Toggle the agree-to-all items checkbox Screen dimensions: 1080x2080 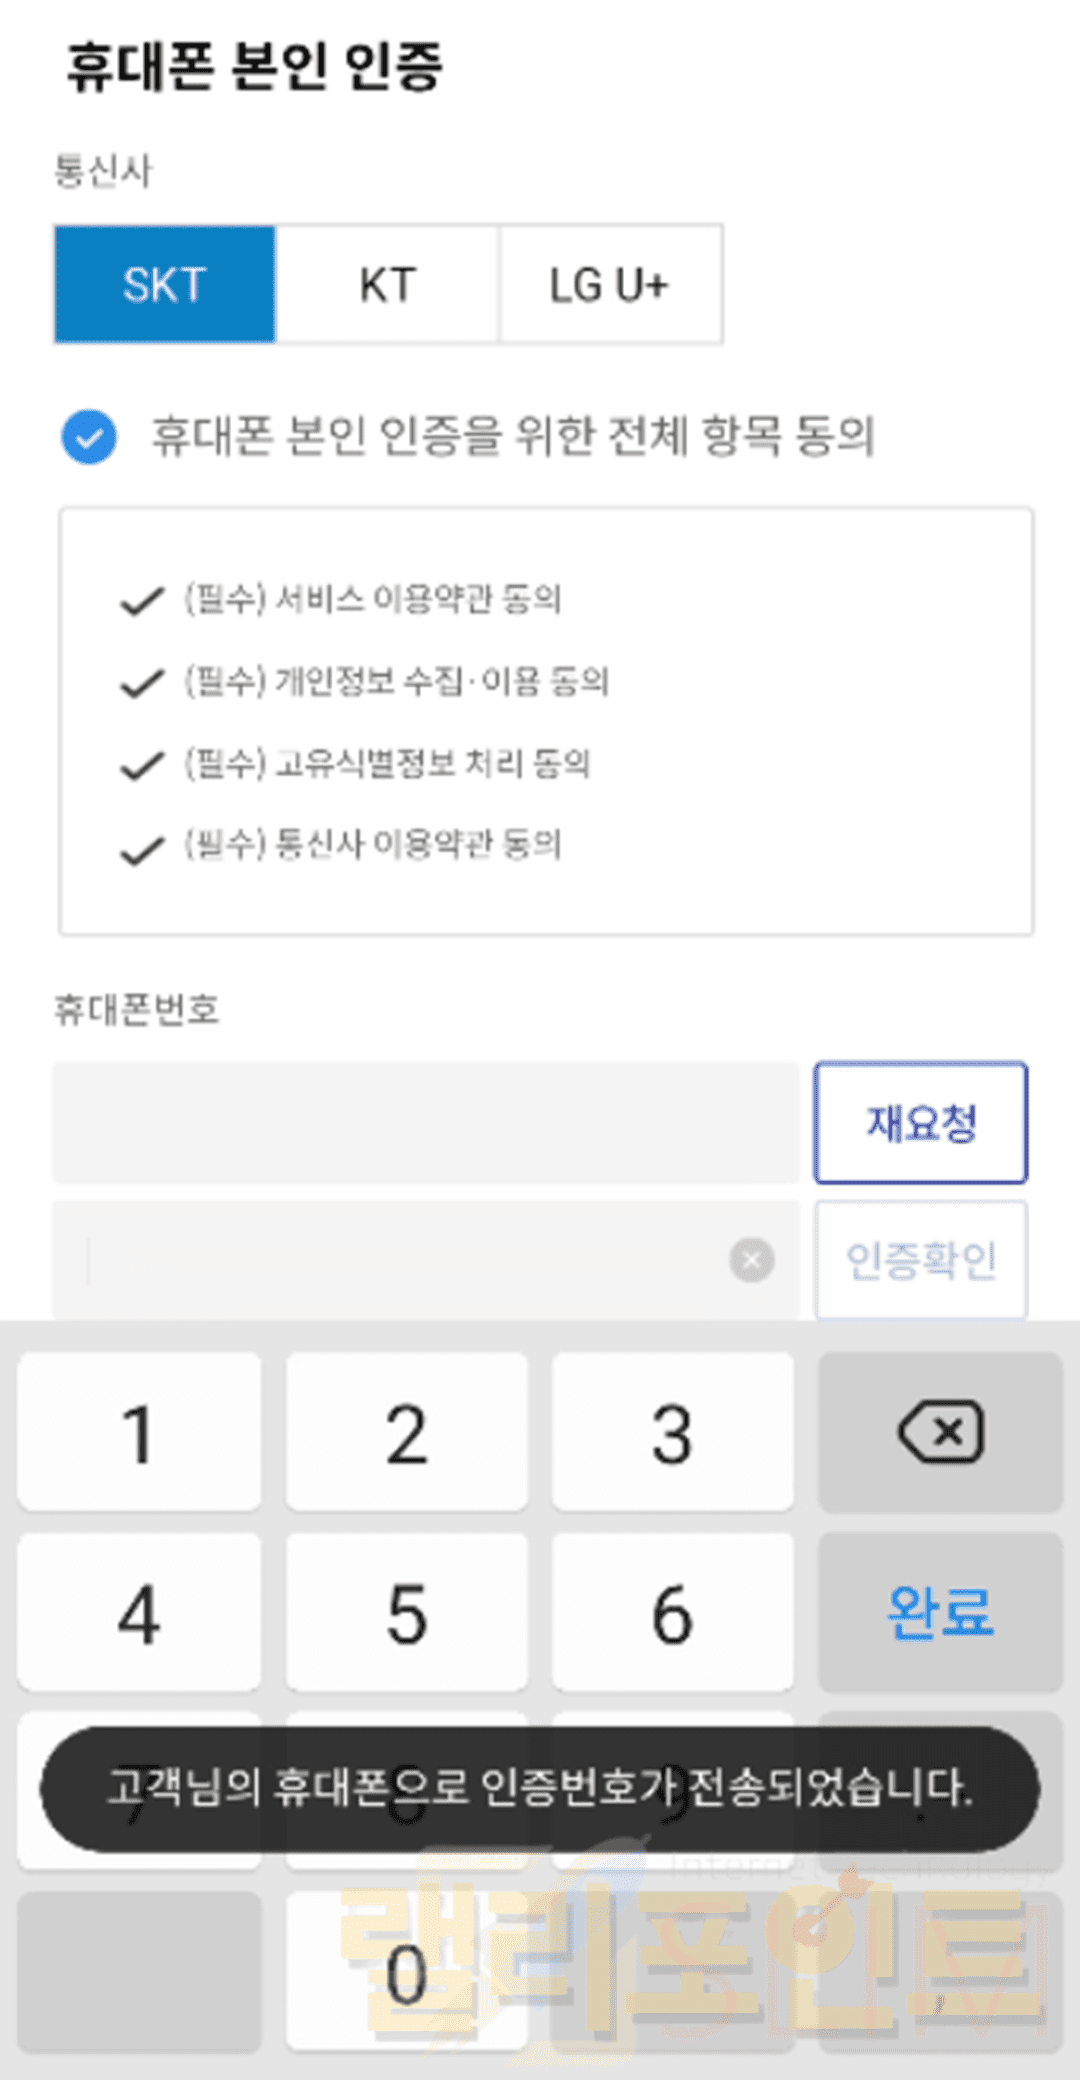(x=89, y=437)
